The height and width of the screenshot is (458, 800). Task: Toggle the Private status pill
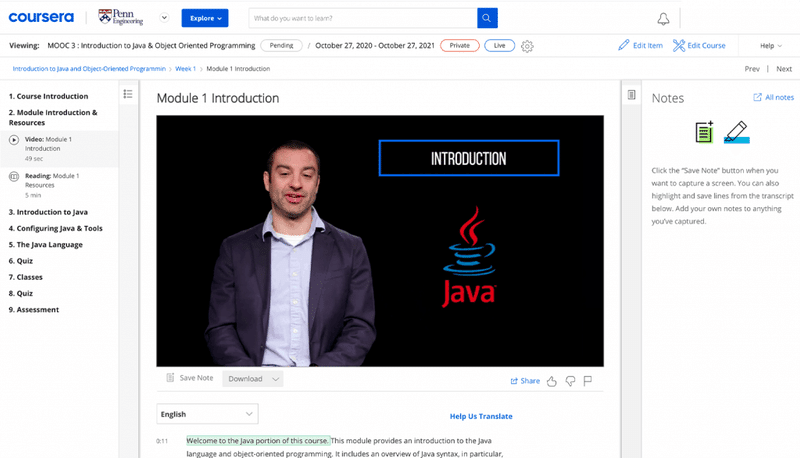tap(459, 45)
